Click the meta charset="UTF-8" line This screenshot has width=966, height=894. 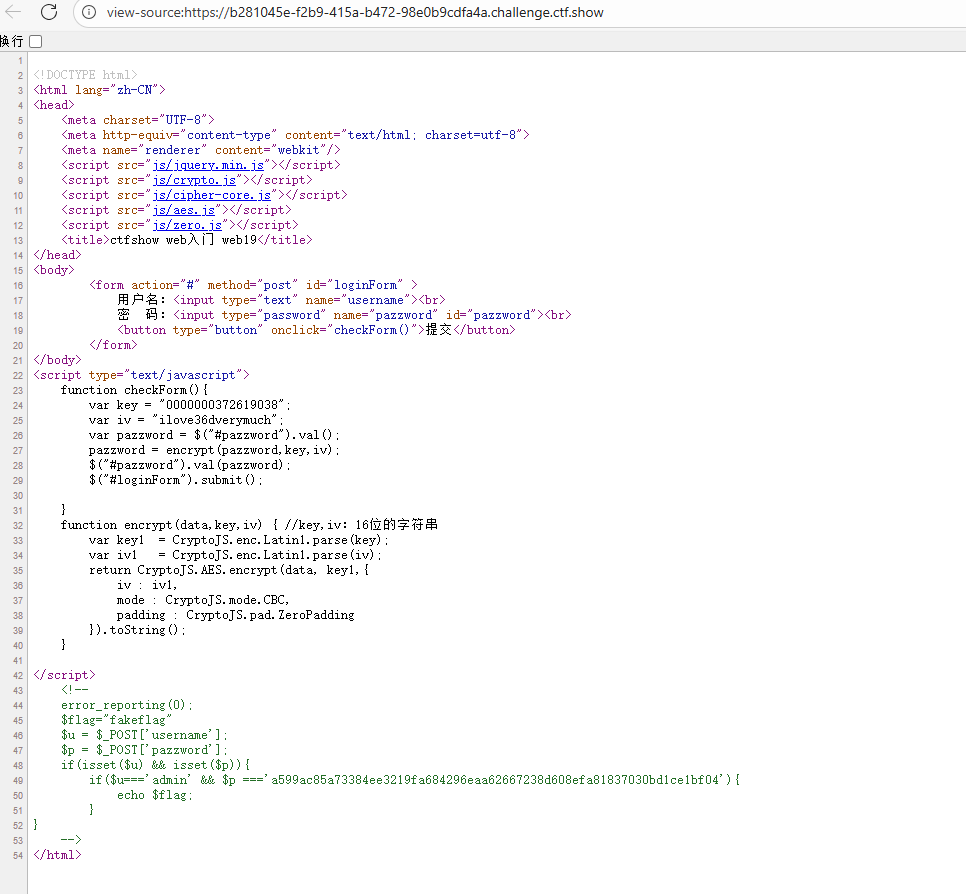click(x=137, y=120)
